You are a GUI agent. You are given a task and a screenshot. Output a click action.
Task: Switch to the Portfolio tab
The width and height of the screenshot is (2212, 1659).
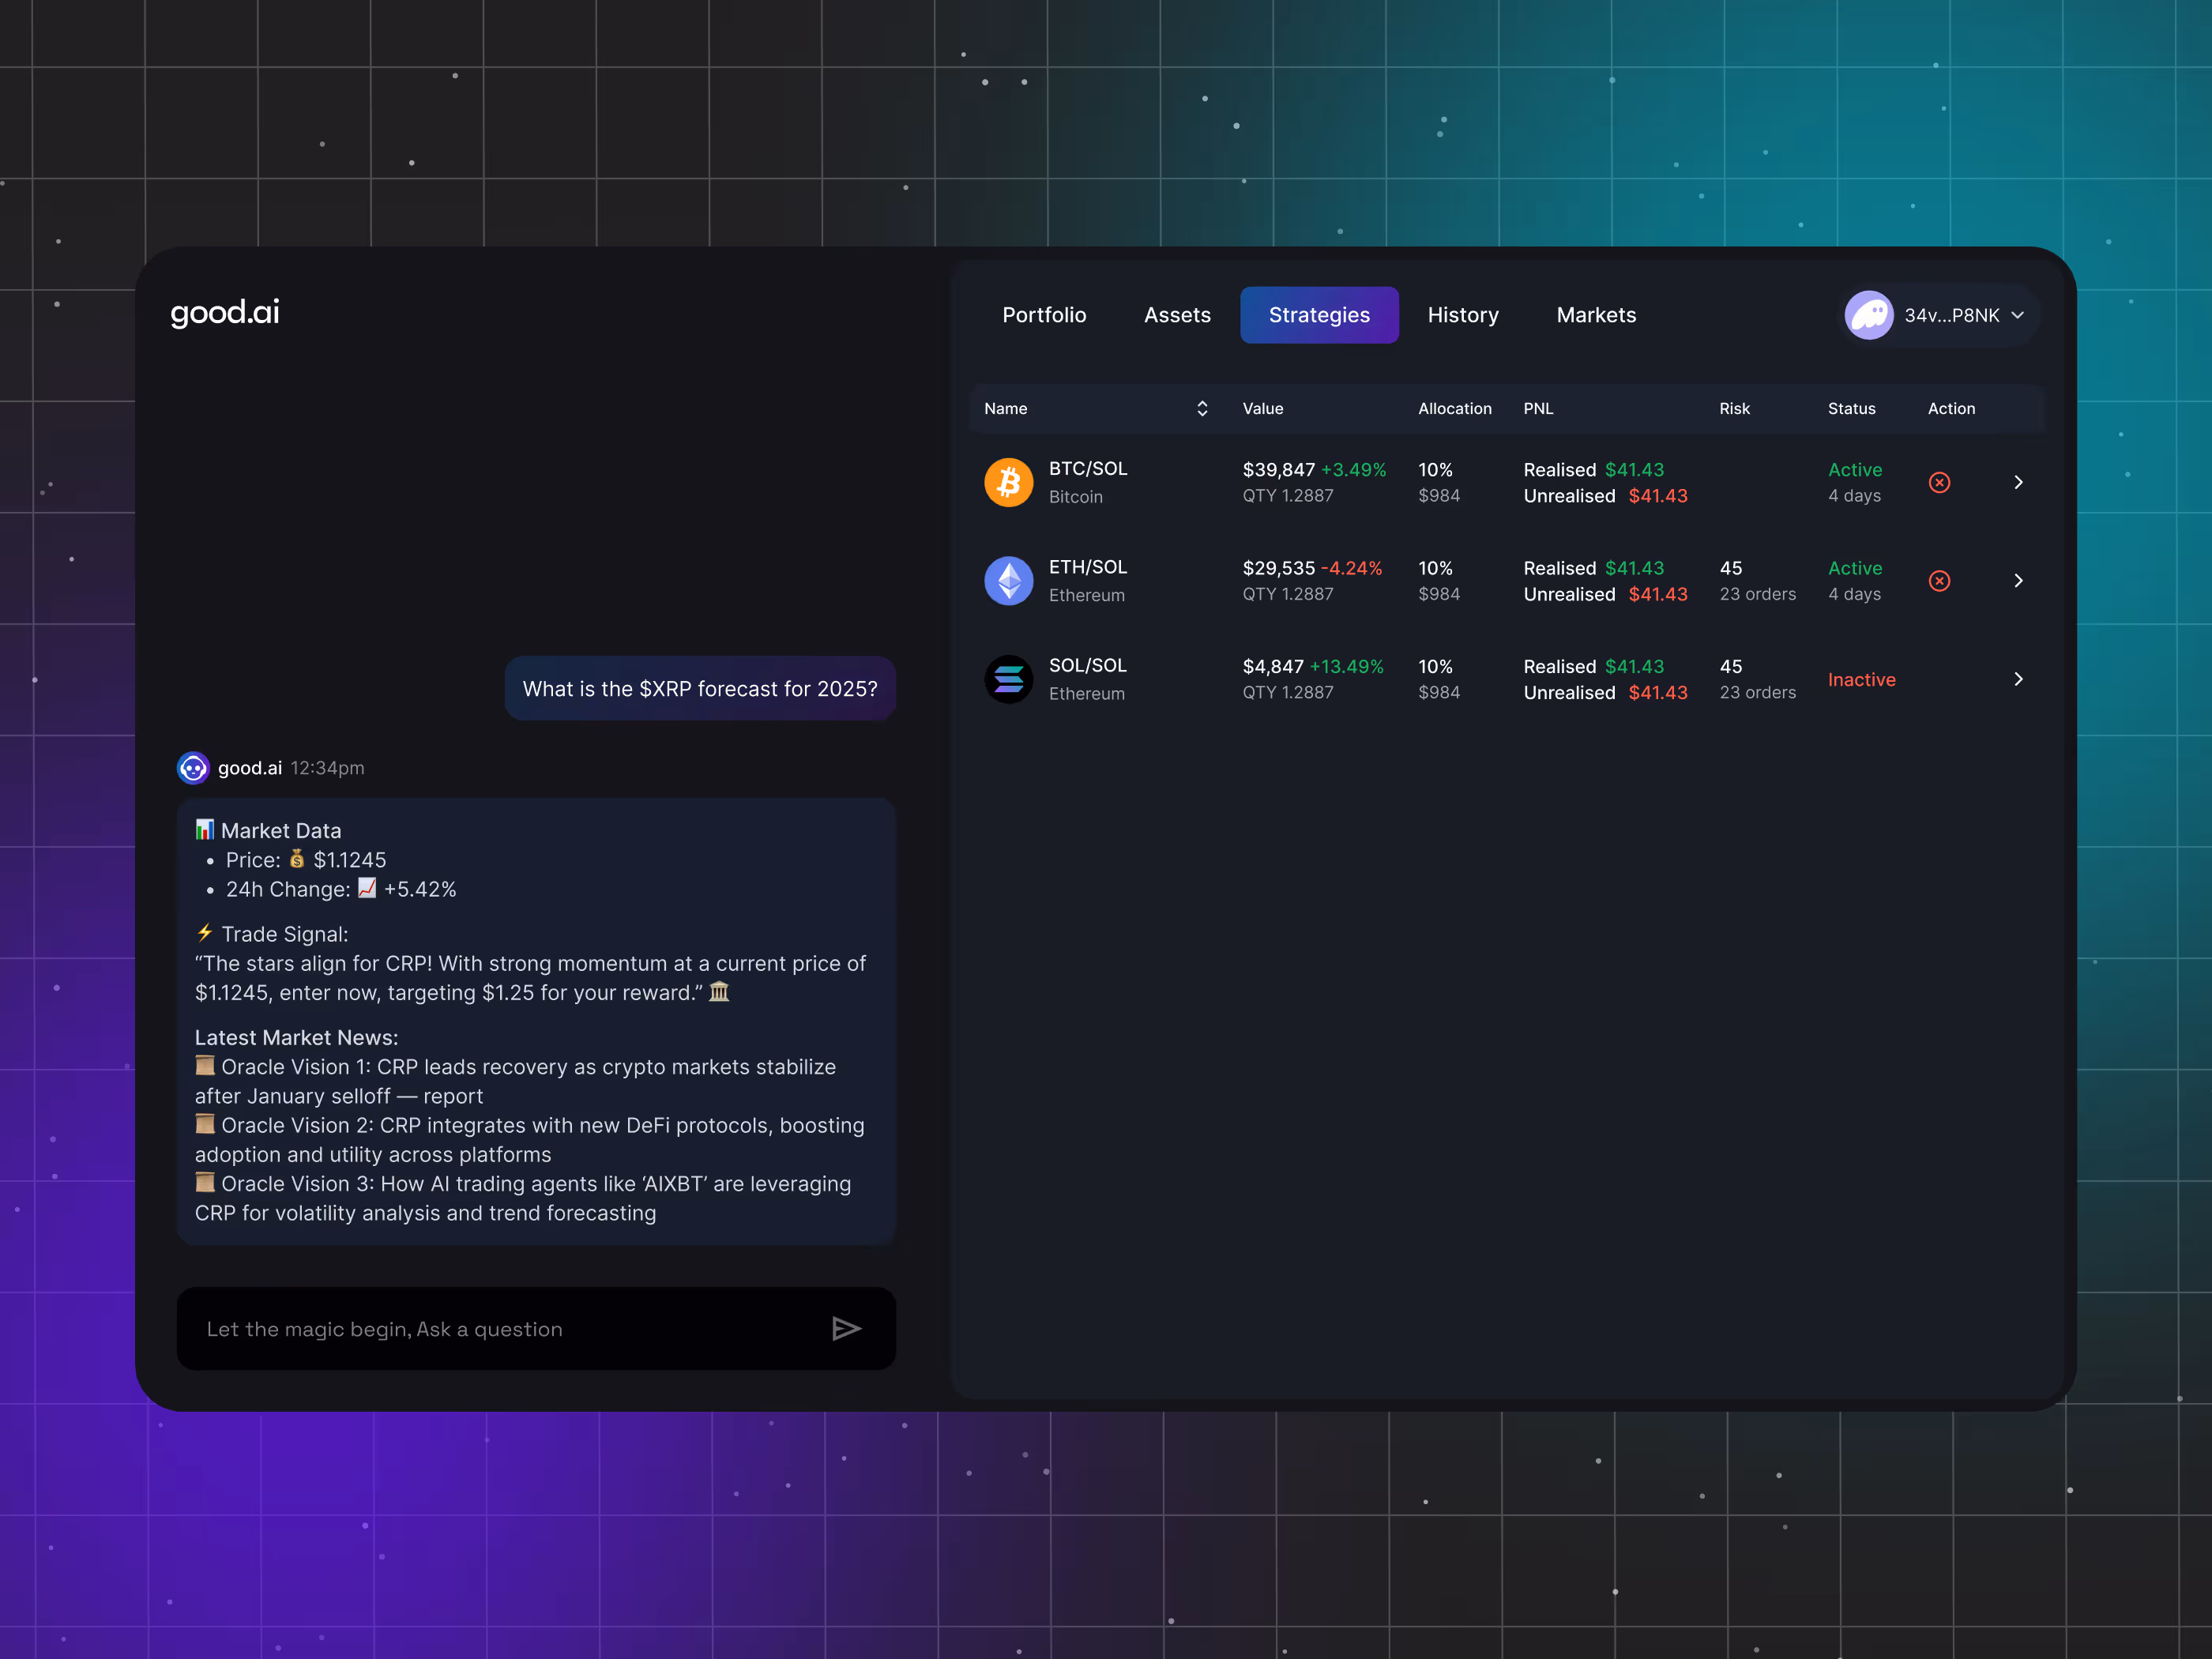pos(1044,315)
